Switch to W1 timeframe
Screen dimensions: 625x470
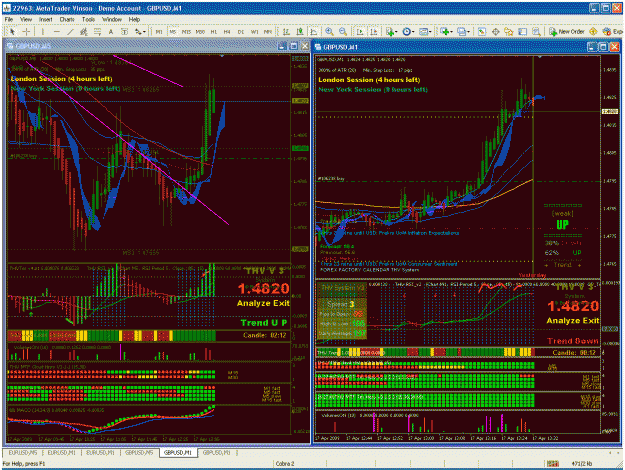254,31
